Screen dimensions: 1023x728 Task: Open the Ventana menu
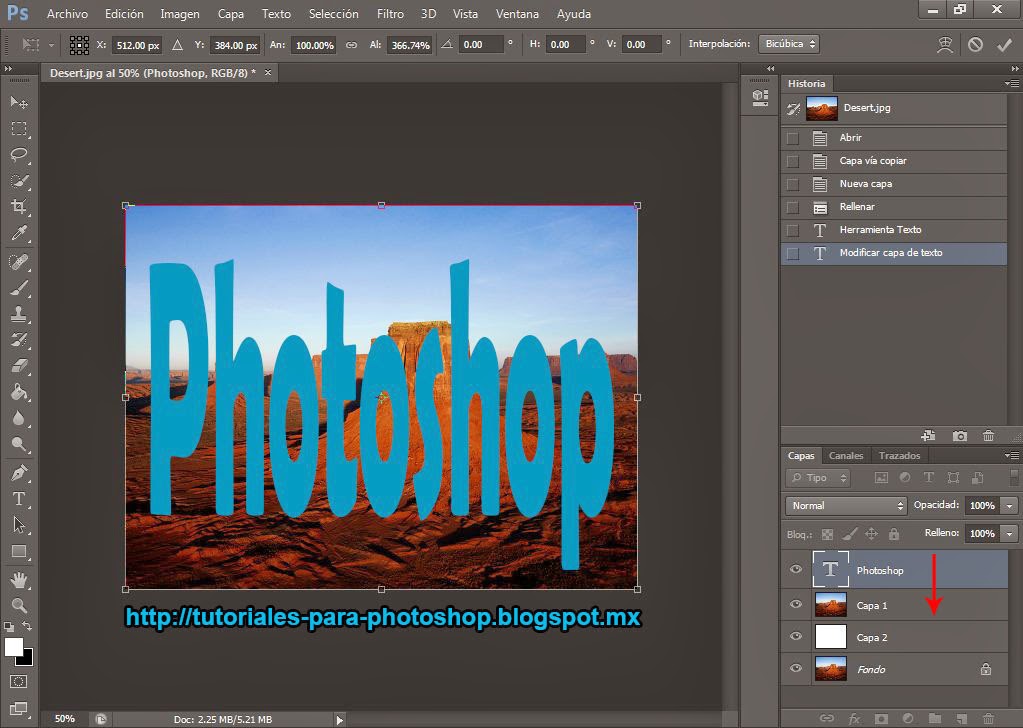click(517, 14)
